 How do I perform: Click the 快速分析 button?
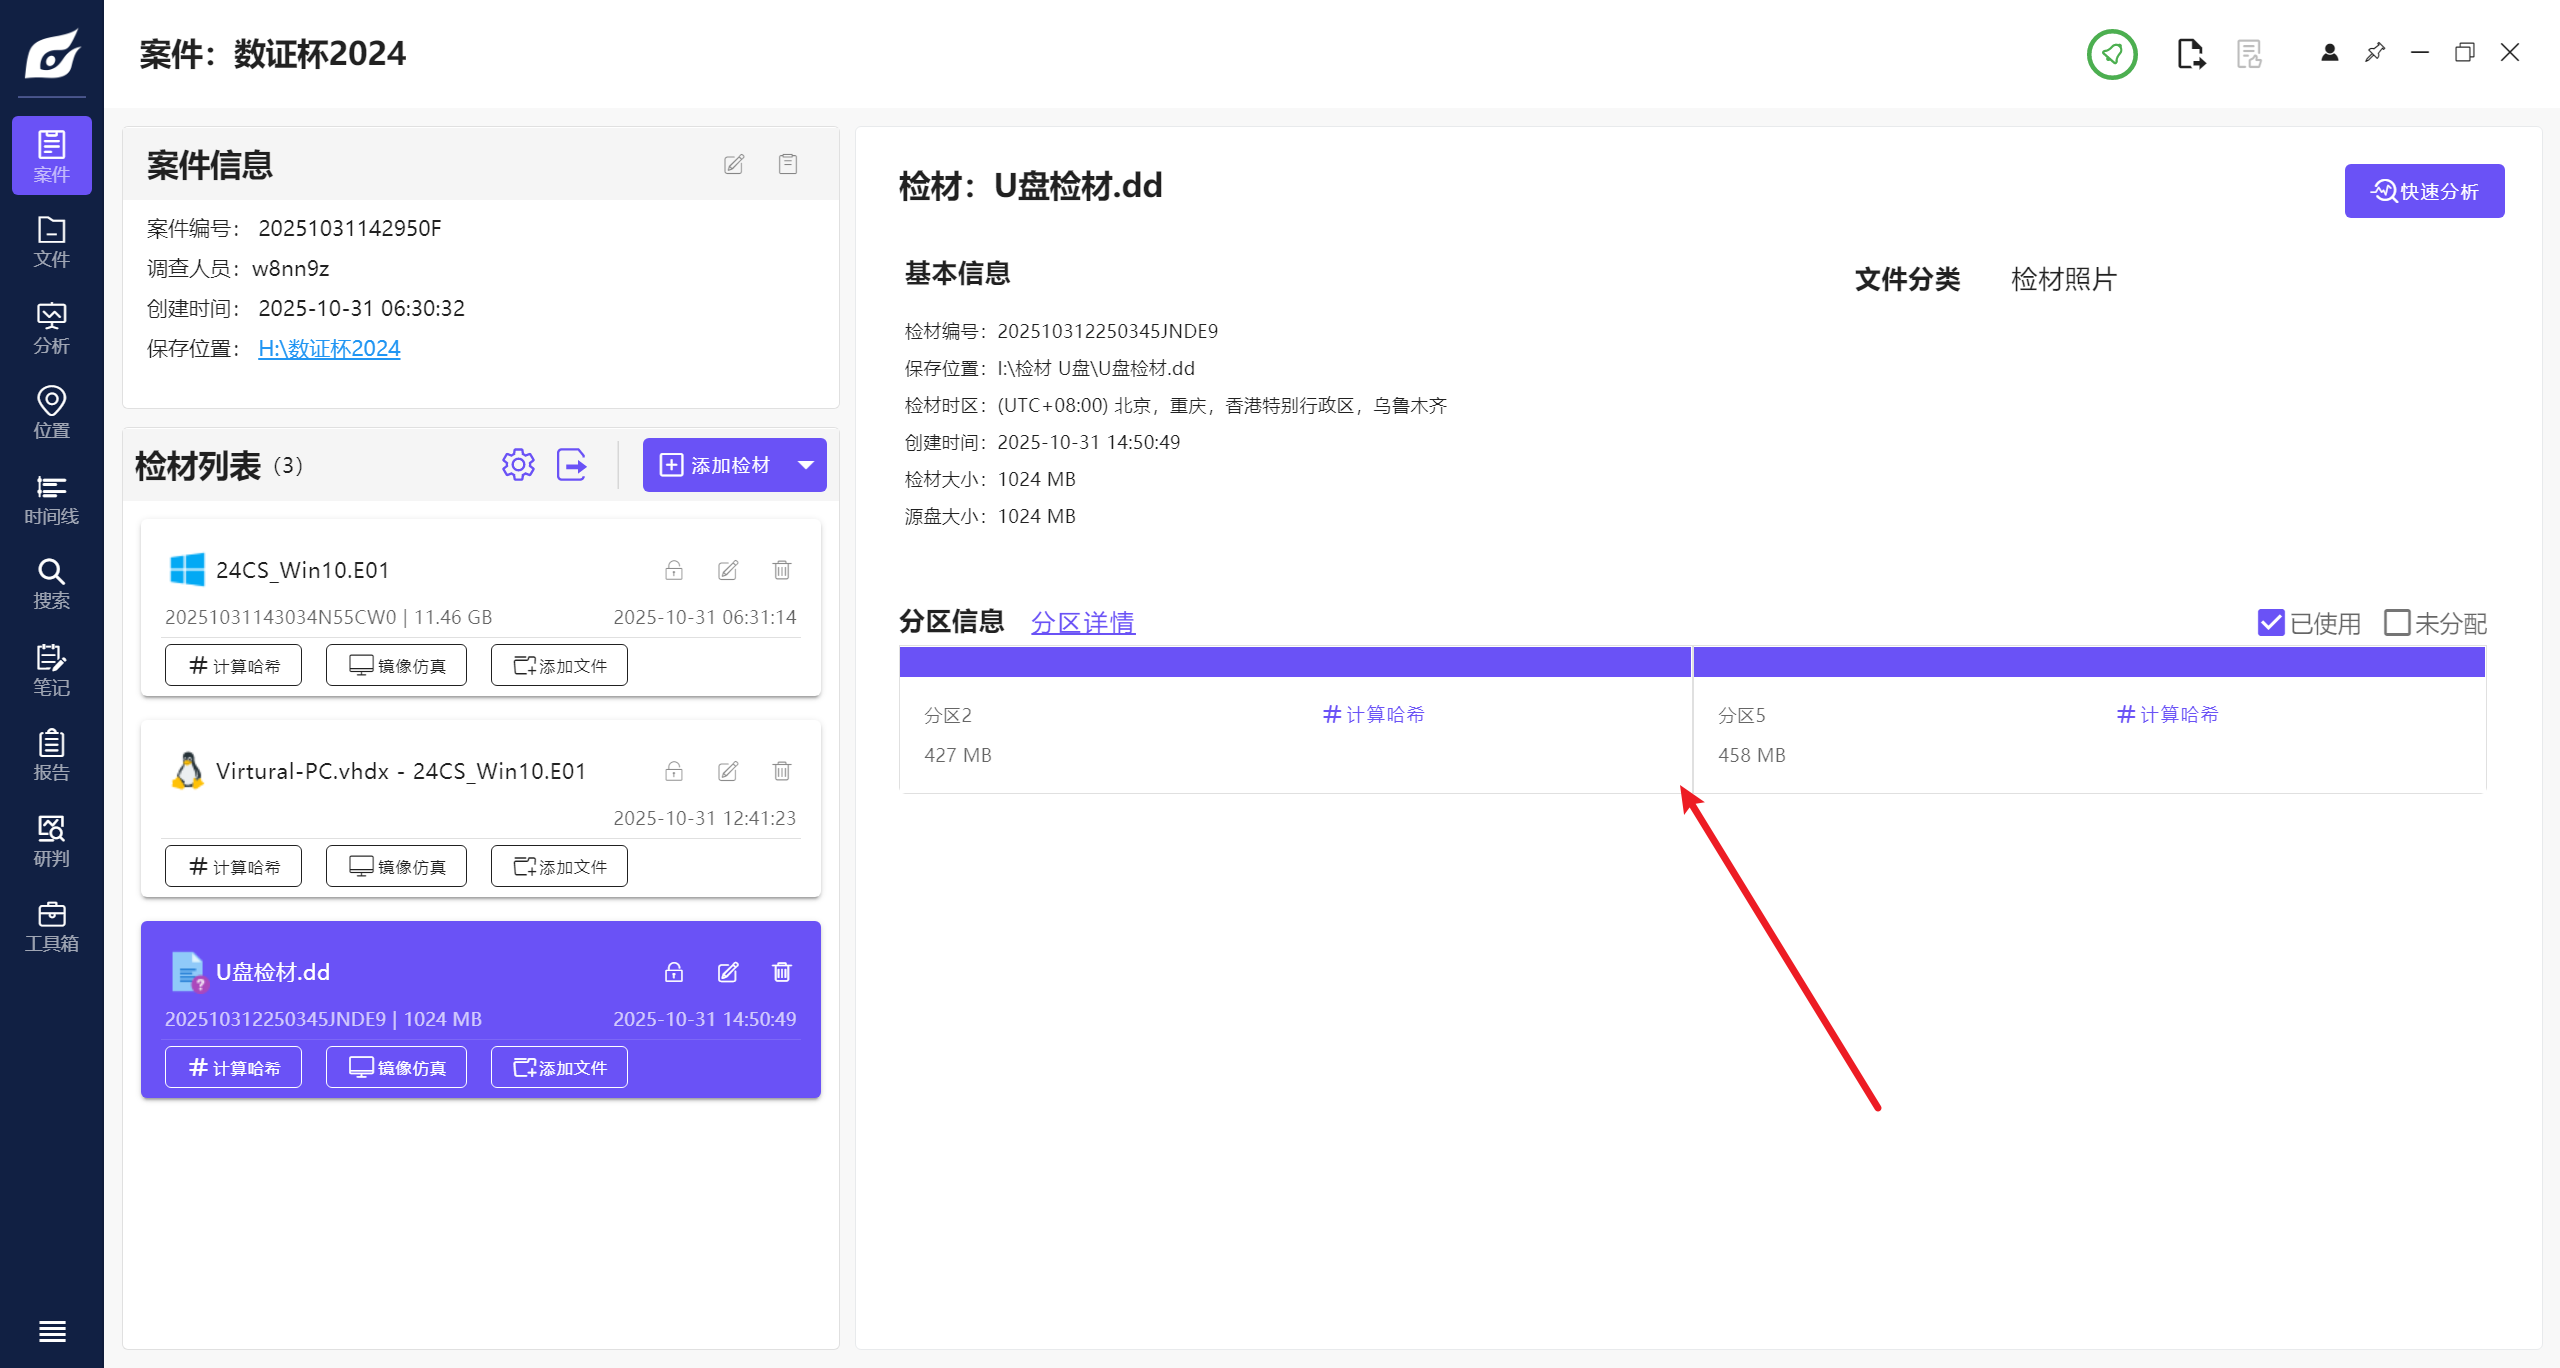(x=2424, y=191)
